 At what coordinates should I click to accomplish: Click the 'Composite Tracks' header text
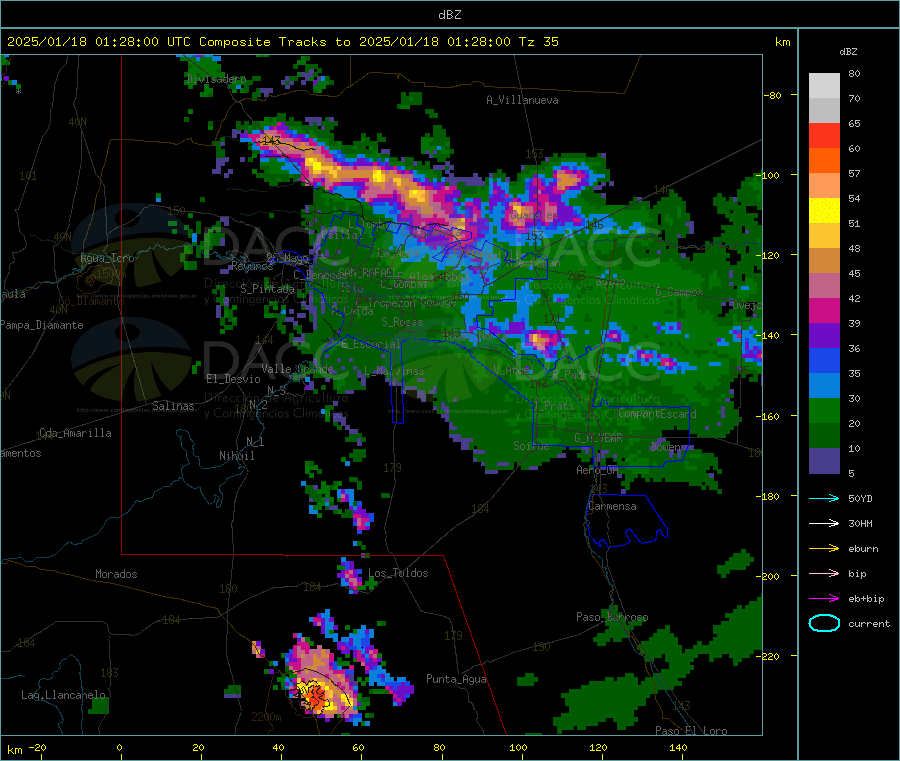[x=262, y=42]
